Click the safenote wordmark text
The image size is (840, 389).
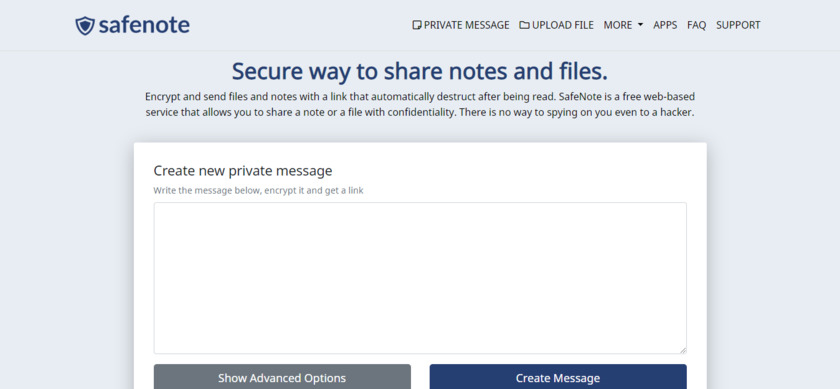(144, 25)
